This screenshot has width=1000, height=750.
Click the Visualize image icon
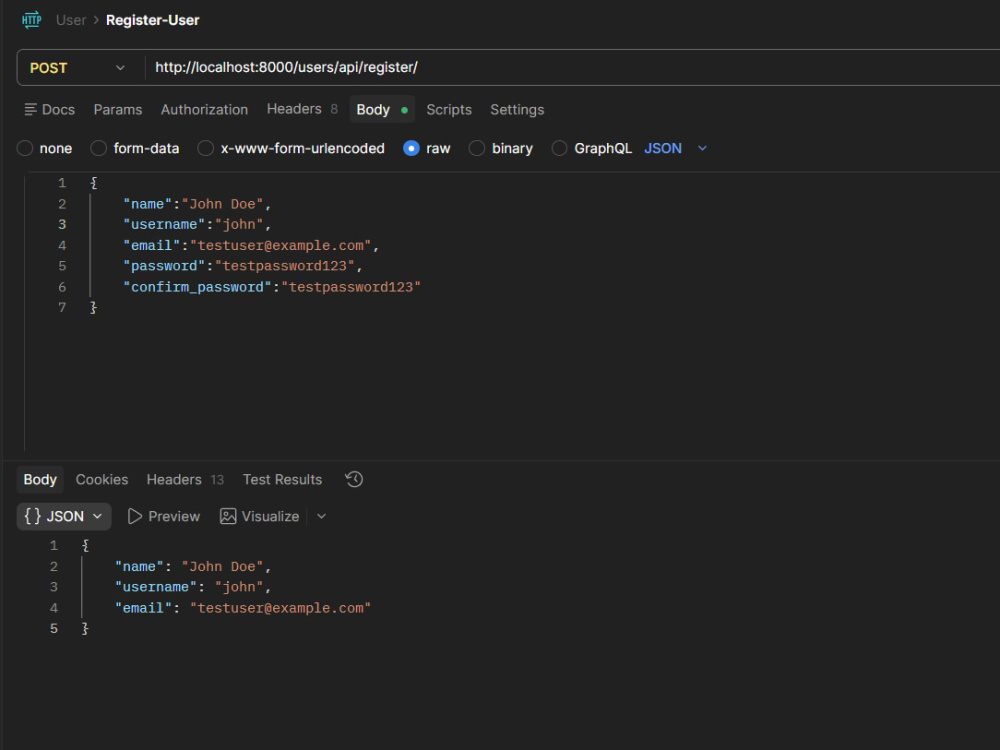[228, 516]
